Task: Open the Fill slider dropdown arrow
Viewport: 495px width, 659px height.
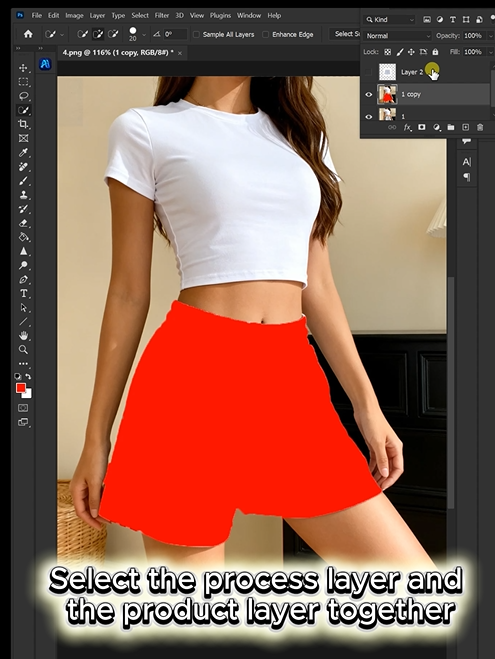Action: point(490,52)
